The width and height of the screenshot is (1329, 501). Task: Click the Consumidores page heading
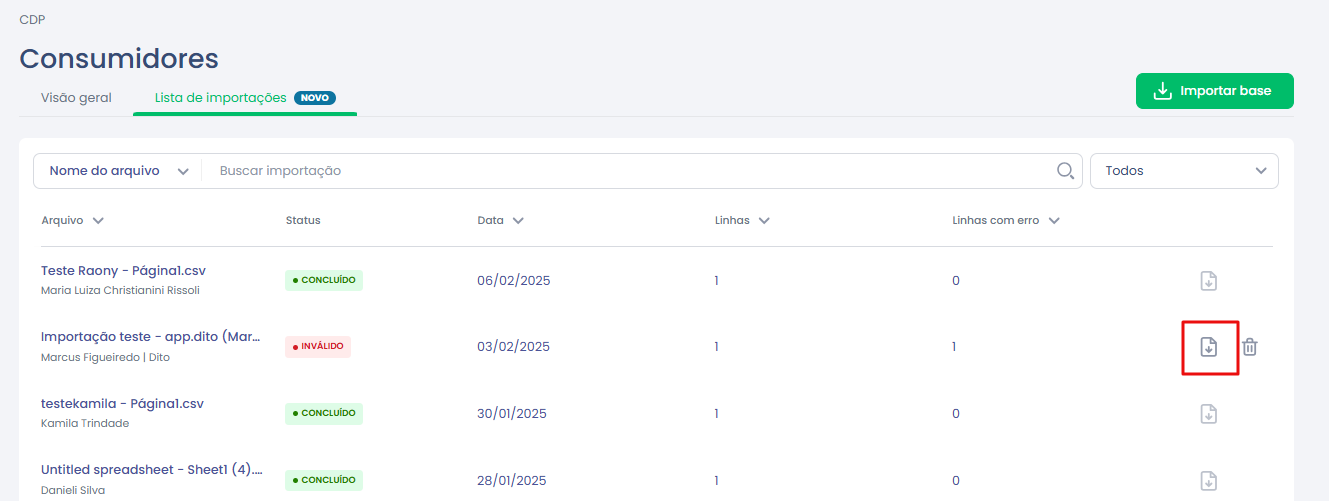[x=119, y=58]
